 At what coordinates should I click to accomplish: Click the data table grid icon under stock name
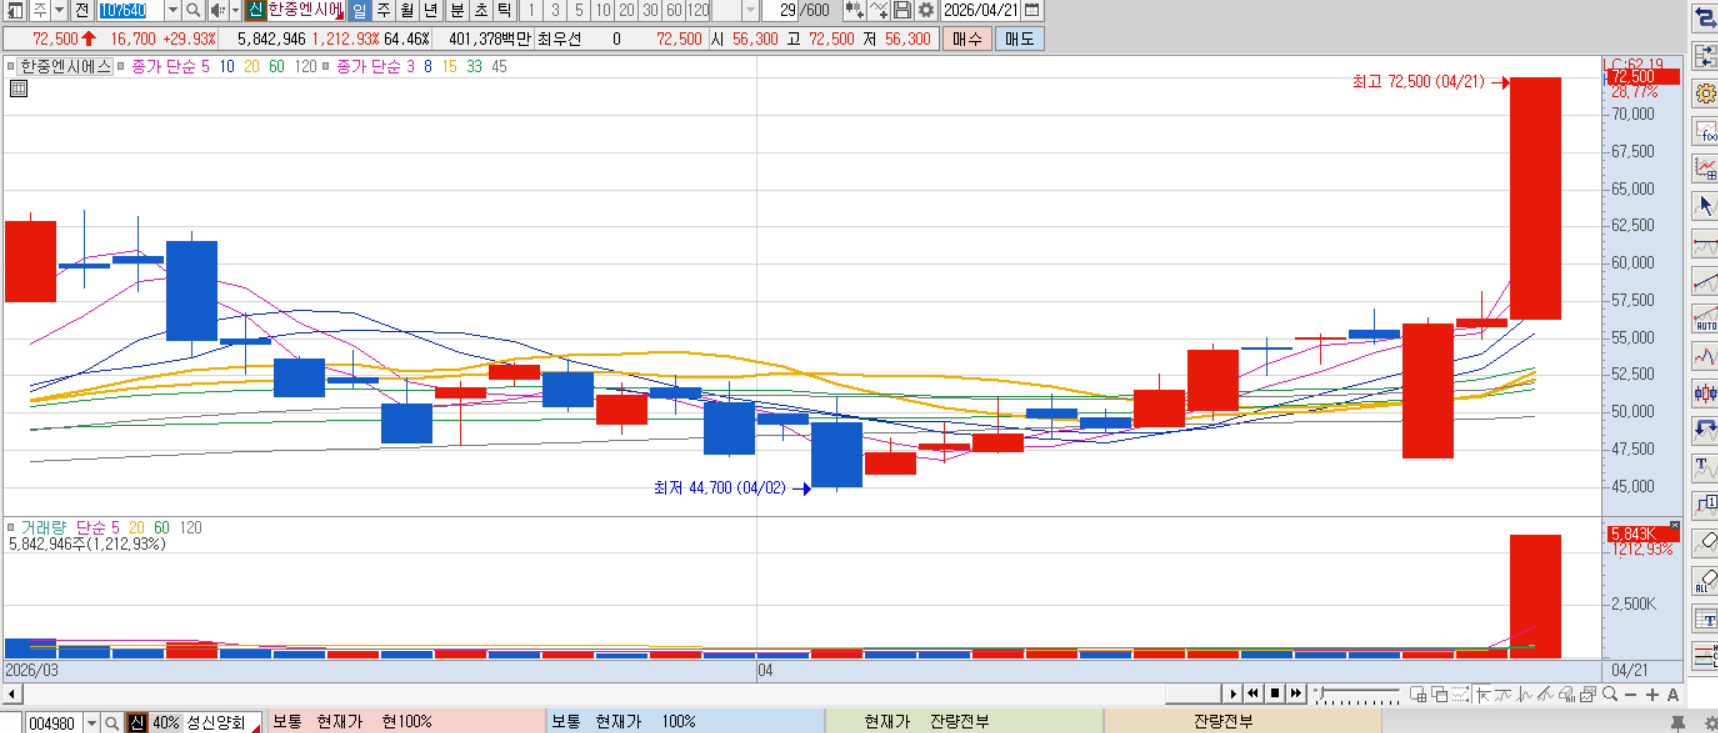coord(18,89)
